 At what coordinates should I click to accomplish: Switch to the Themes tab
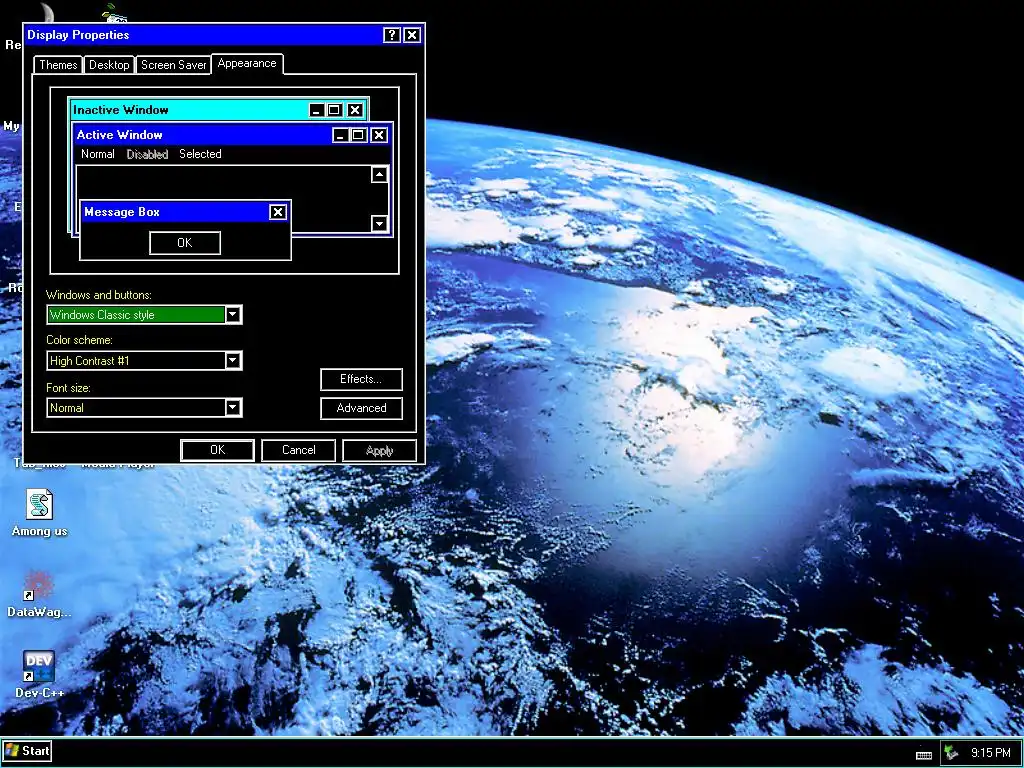coord(58,65)
